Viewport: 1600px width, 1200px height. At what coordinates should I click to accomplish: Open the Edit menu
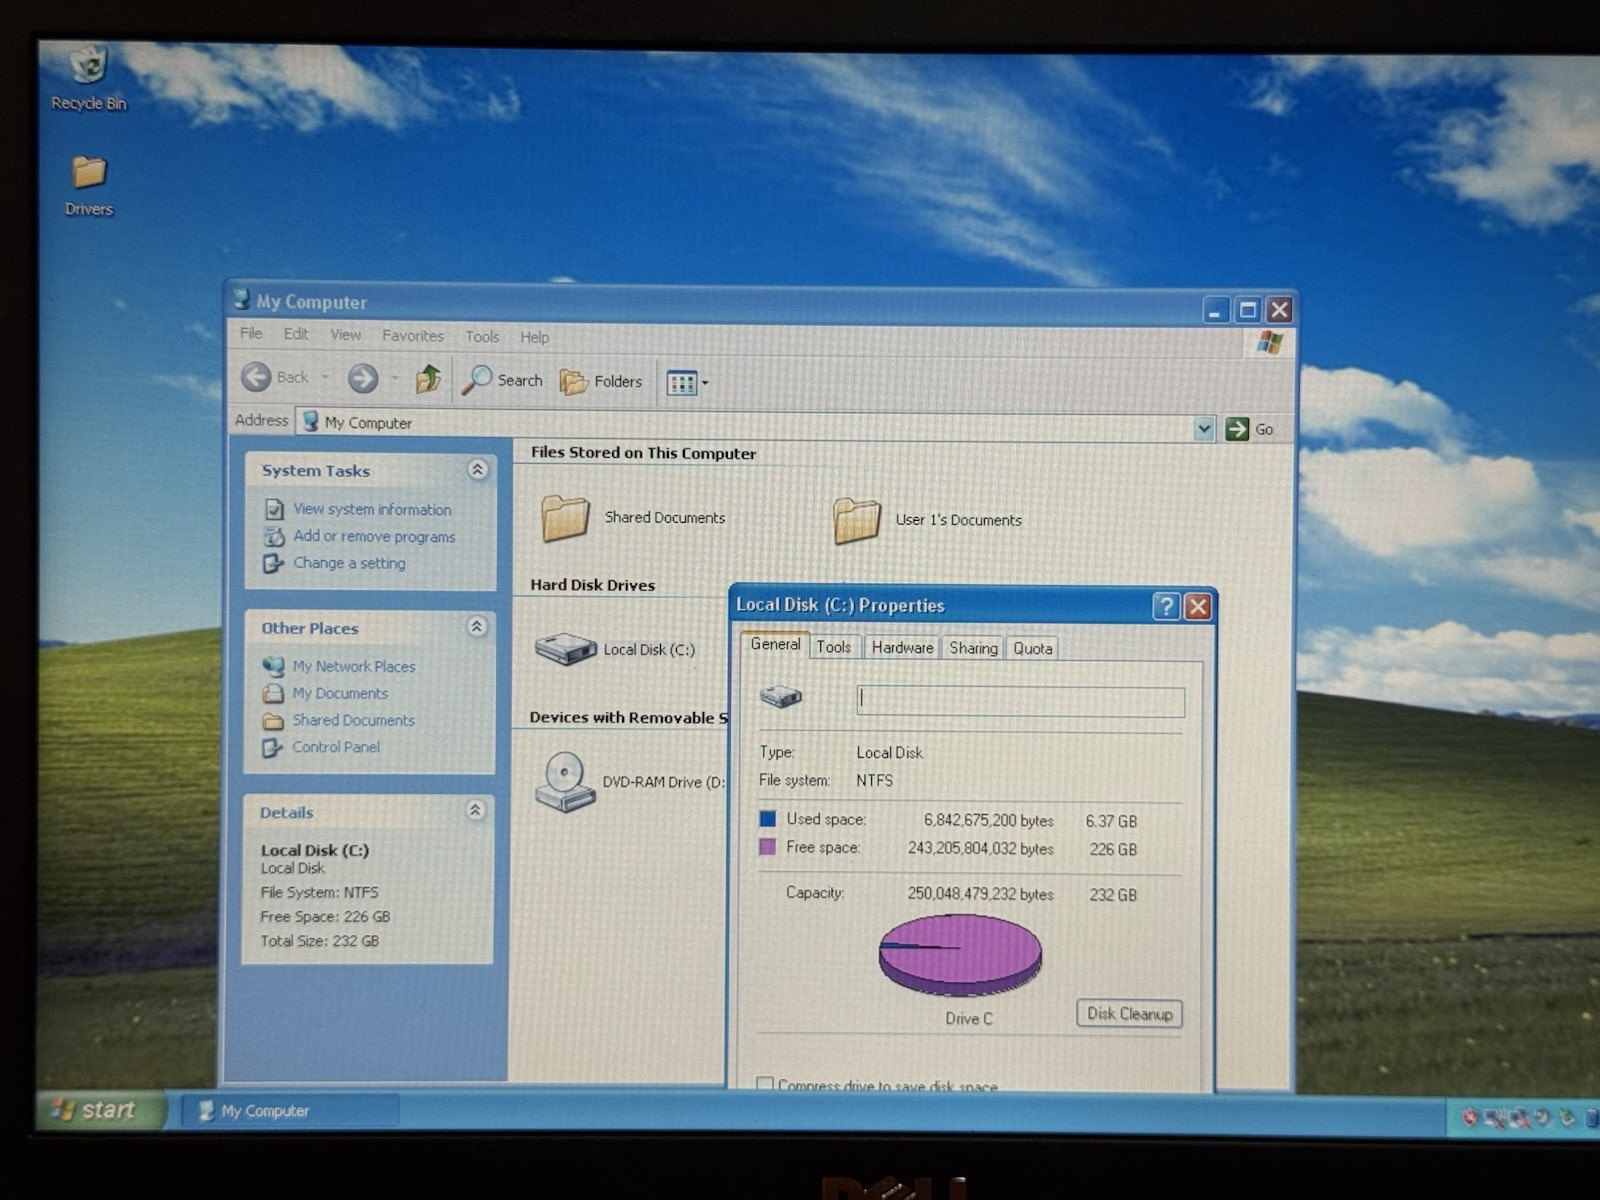(296, 334)
